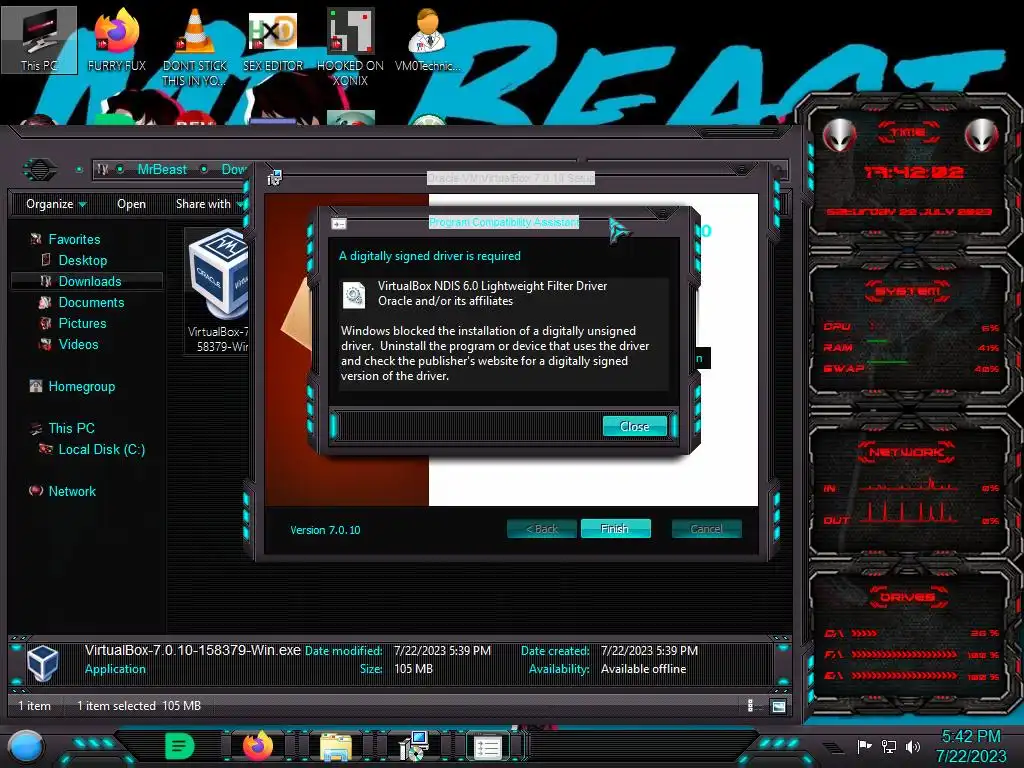Launch the FURRY FUX Firefox shortcut
This screenshot has height=768, width=1024.
pyautogui.click(x=116, y=39)
